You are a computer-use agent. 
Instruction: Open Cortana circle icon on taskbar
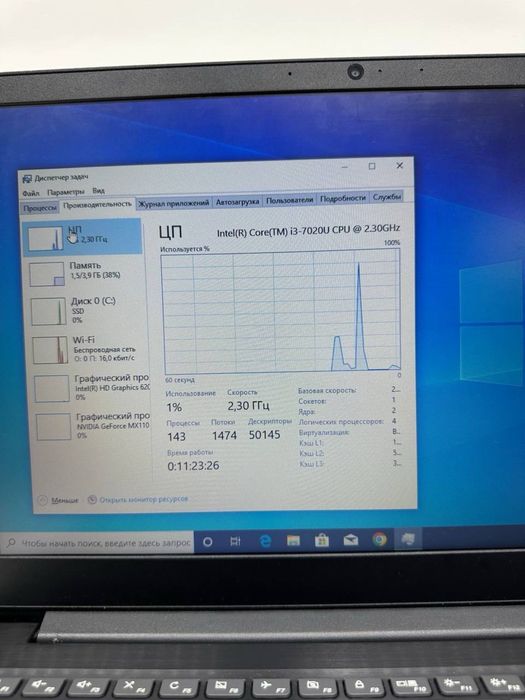pyautogui.click(x=208, y=542)
